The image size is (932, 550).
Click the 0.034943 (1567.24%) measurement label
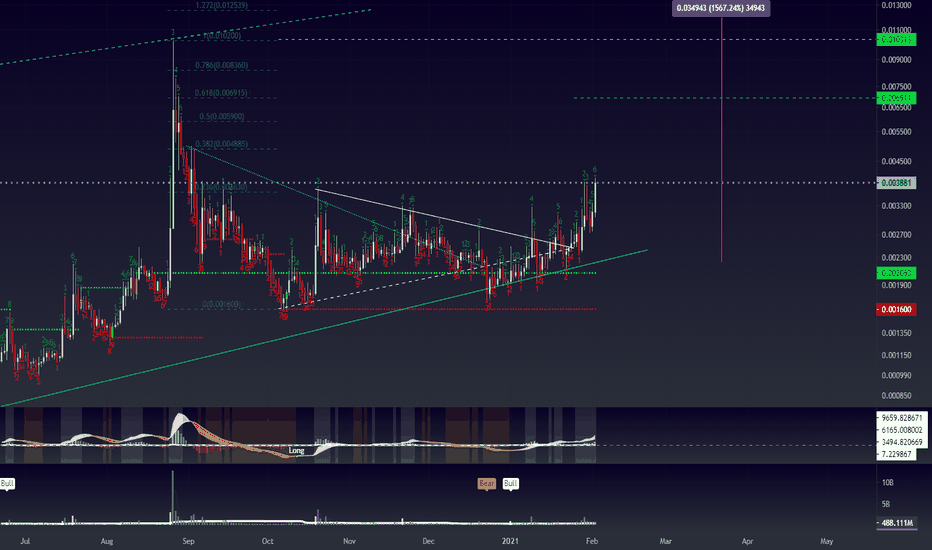[x=721, y=8]
